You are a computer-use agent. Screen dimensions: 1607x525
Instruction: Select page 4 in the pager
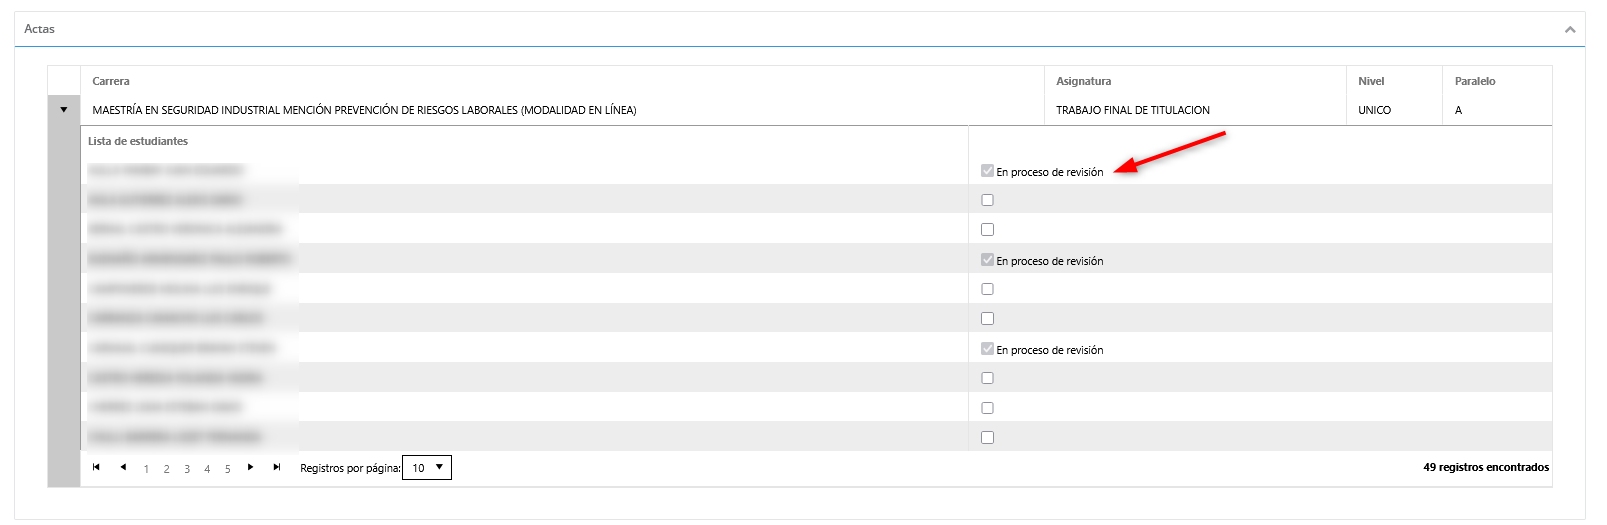(x=207, y=469)
